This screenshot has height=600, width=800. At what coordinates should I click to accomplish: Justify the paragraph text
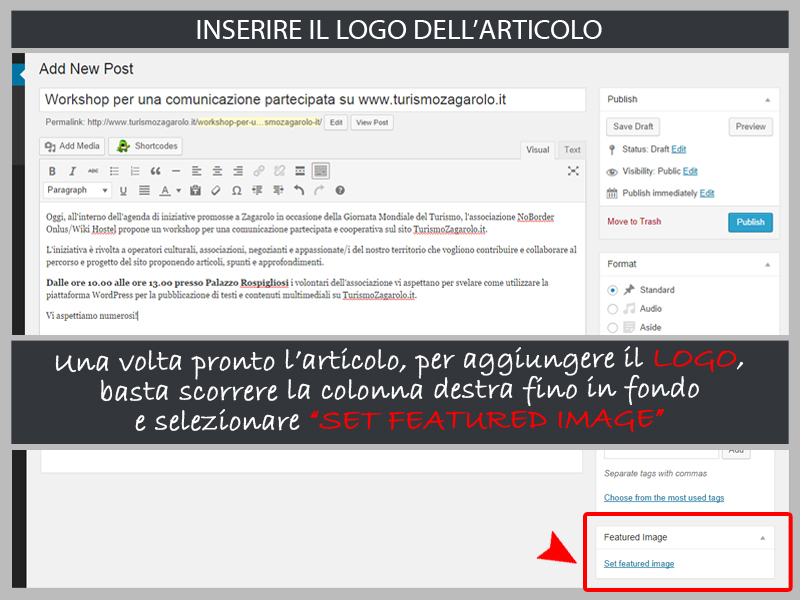click(x=144, y=190)
